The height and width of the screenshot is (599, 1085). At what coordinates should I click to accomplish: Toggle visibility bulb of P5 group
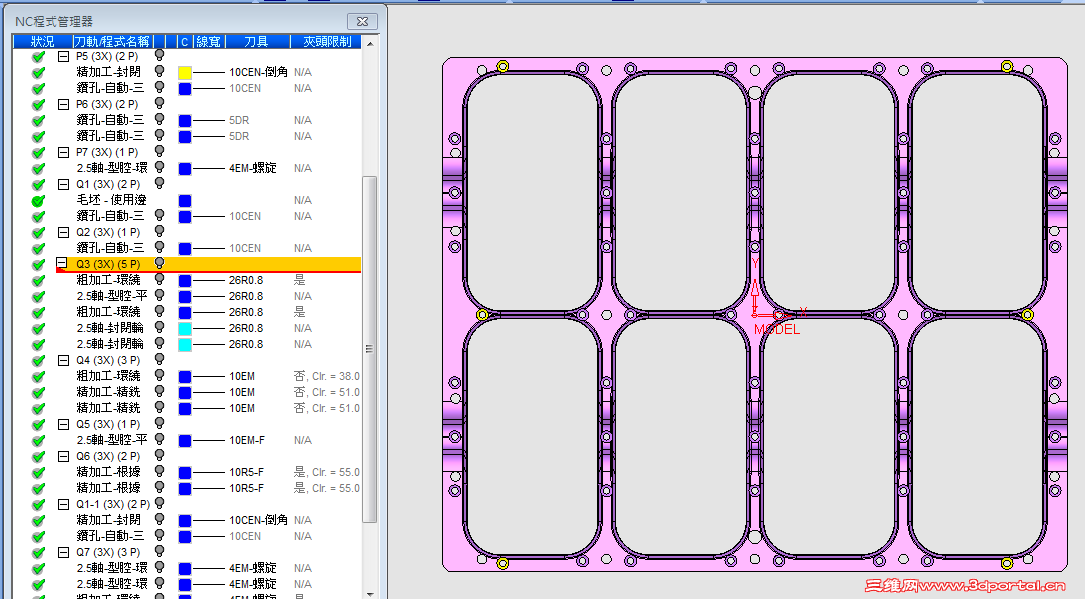coord(159,55)
